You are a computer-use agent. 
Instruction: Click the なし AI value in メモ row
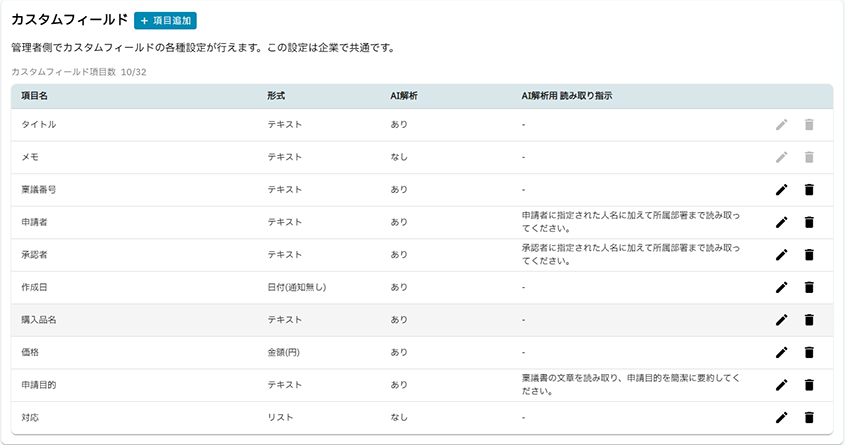[x=399, y=157]
